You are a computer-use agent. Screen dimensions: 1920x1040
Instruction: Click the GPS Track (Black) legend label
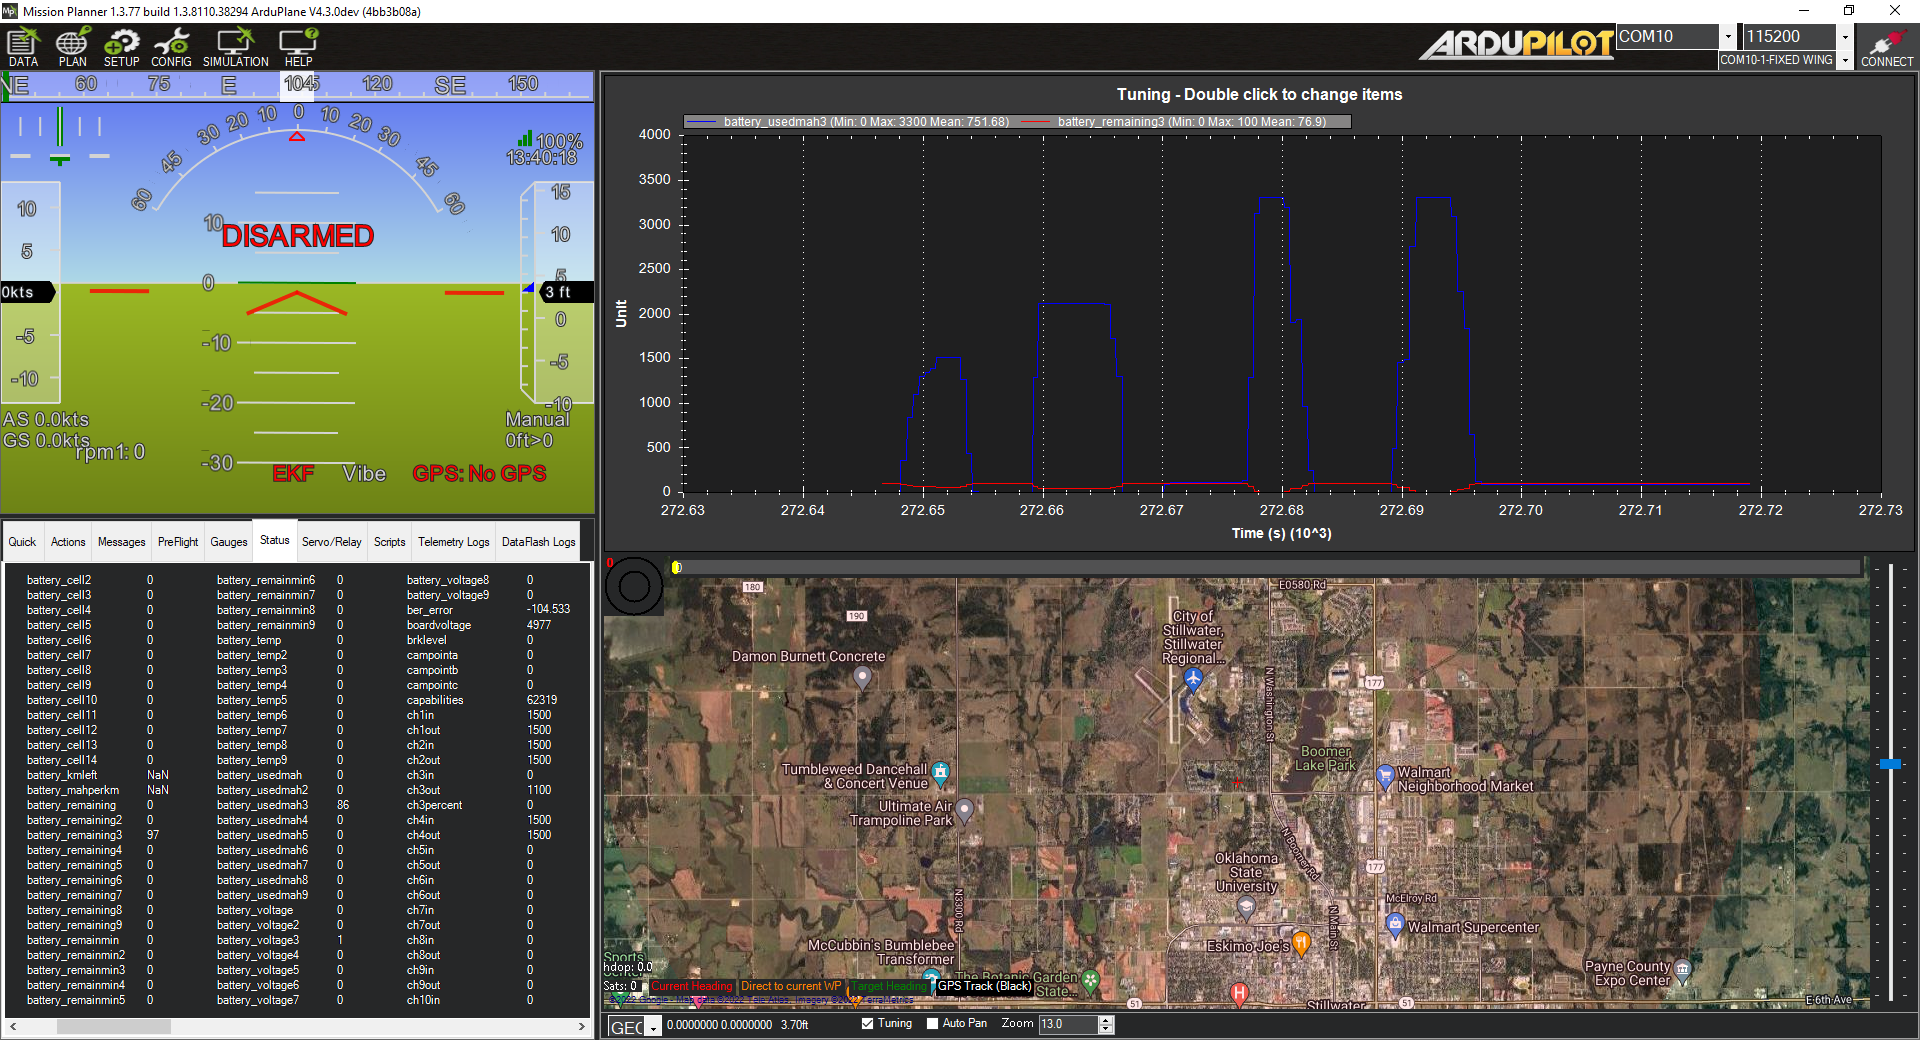(x=984, y=986)
